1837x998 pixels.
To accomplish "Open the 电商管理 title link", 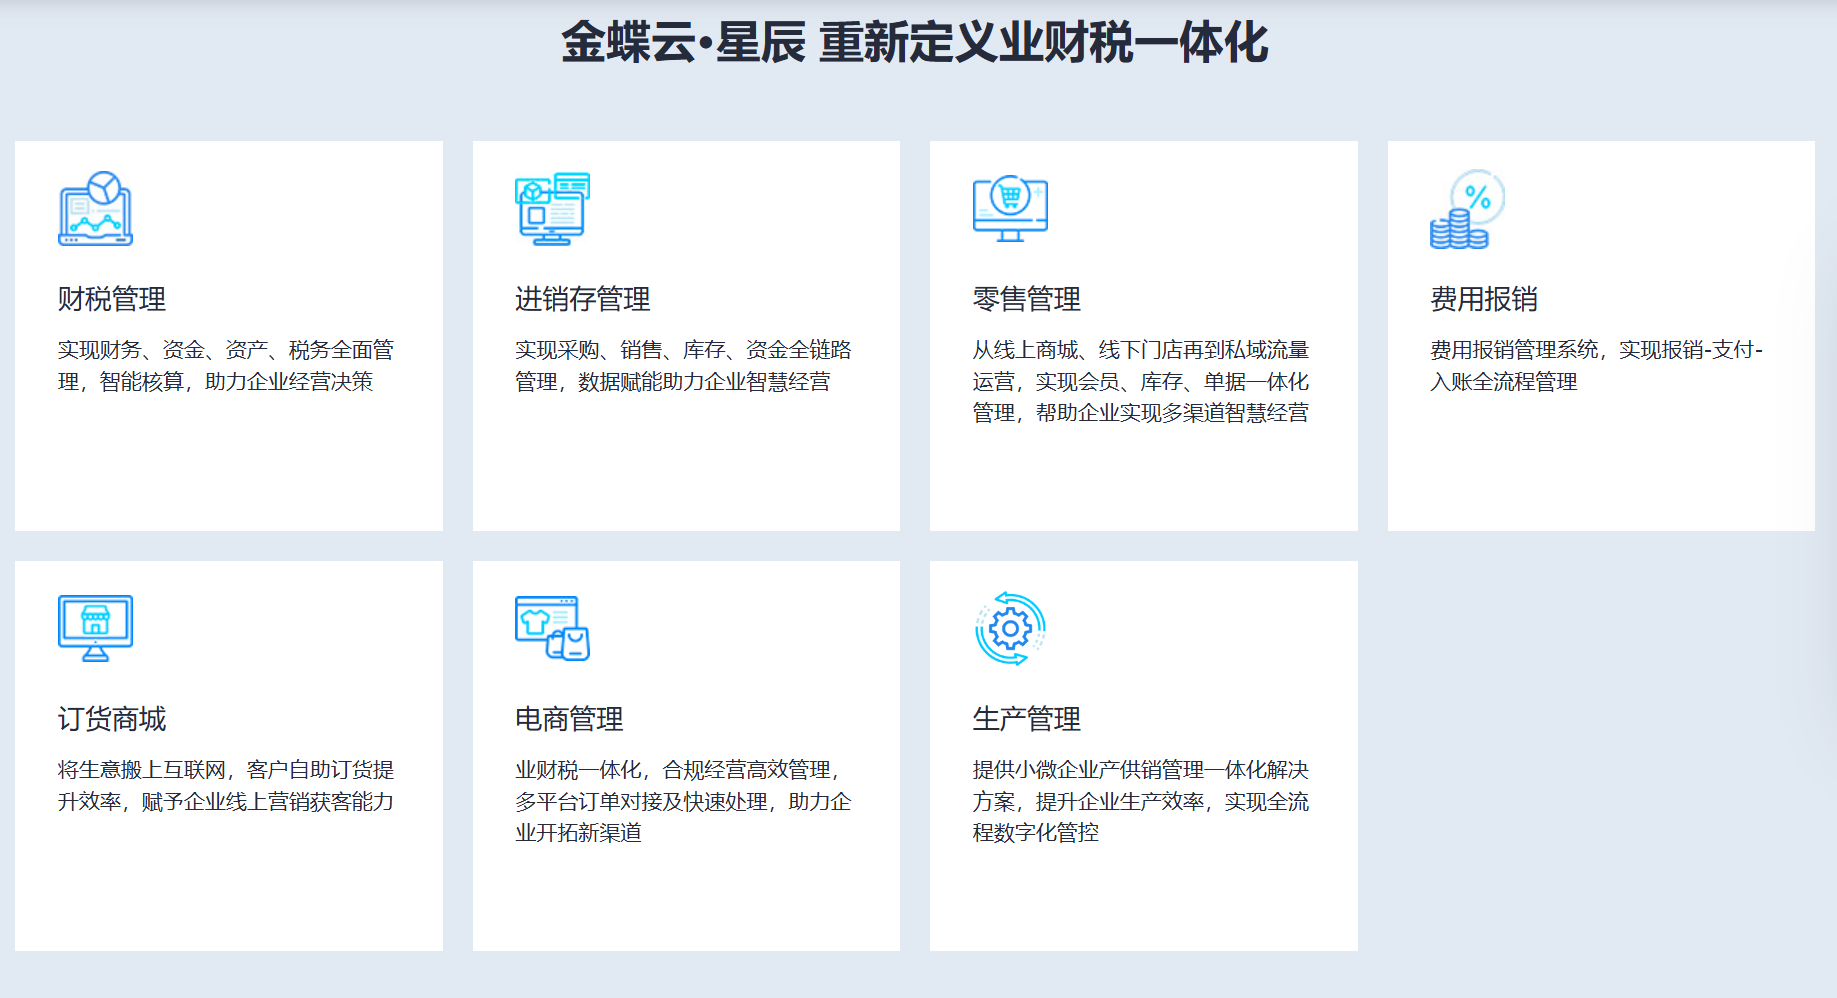I will (x=569, y=719).
